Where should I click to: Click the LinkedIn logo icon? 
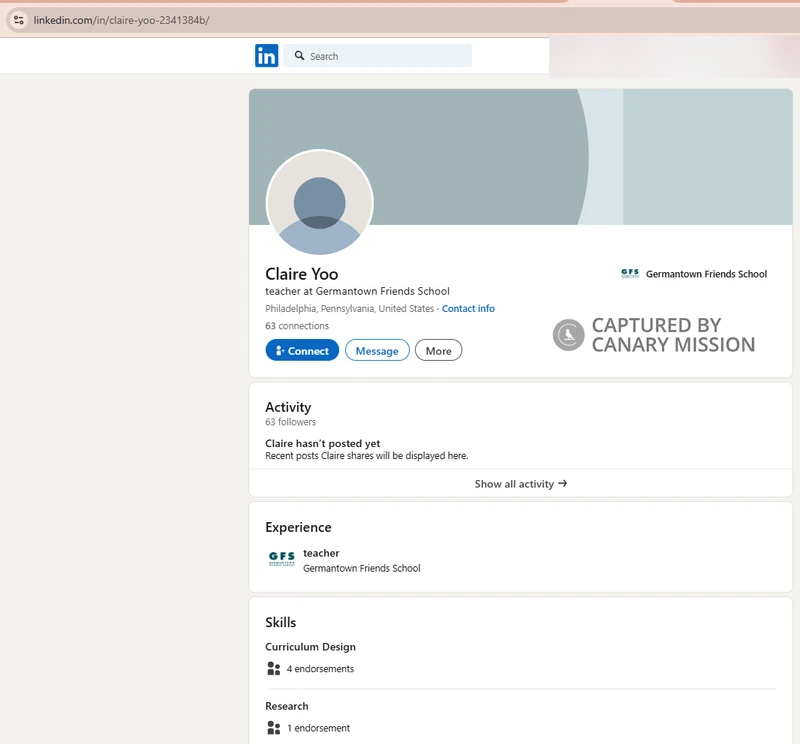pyautogui.click(x=266, y=56)
